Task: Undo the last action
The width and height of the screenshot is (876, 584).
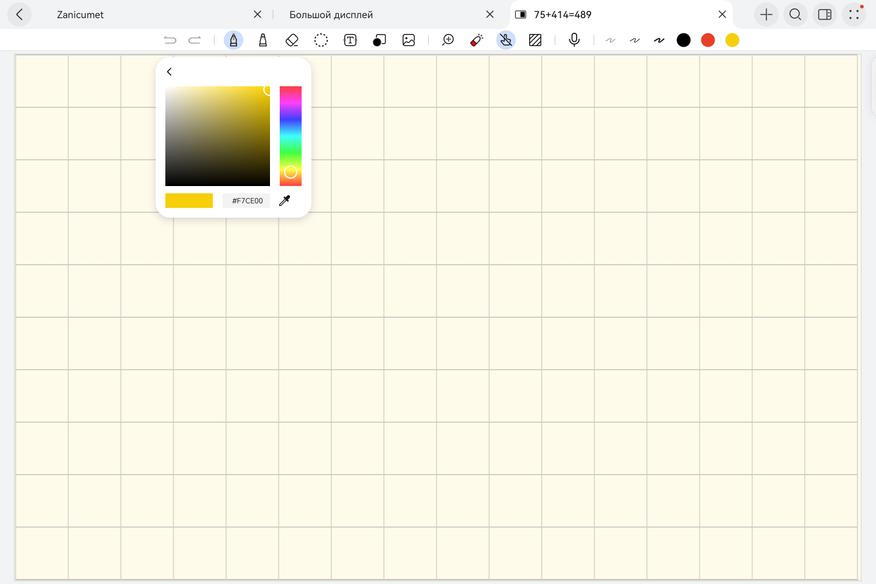Action: point(170,40)
